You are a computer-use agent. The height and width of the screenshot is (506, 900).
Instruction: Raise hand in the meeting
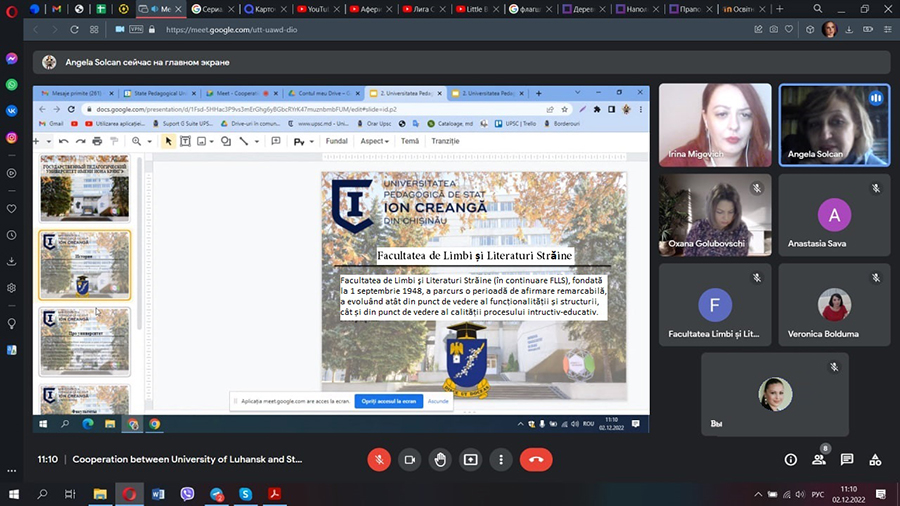click(440, 460)
